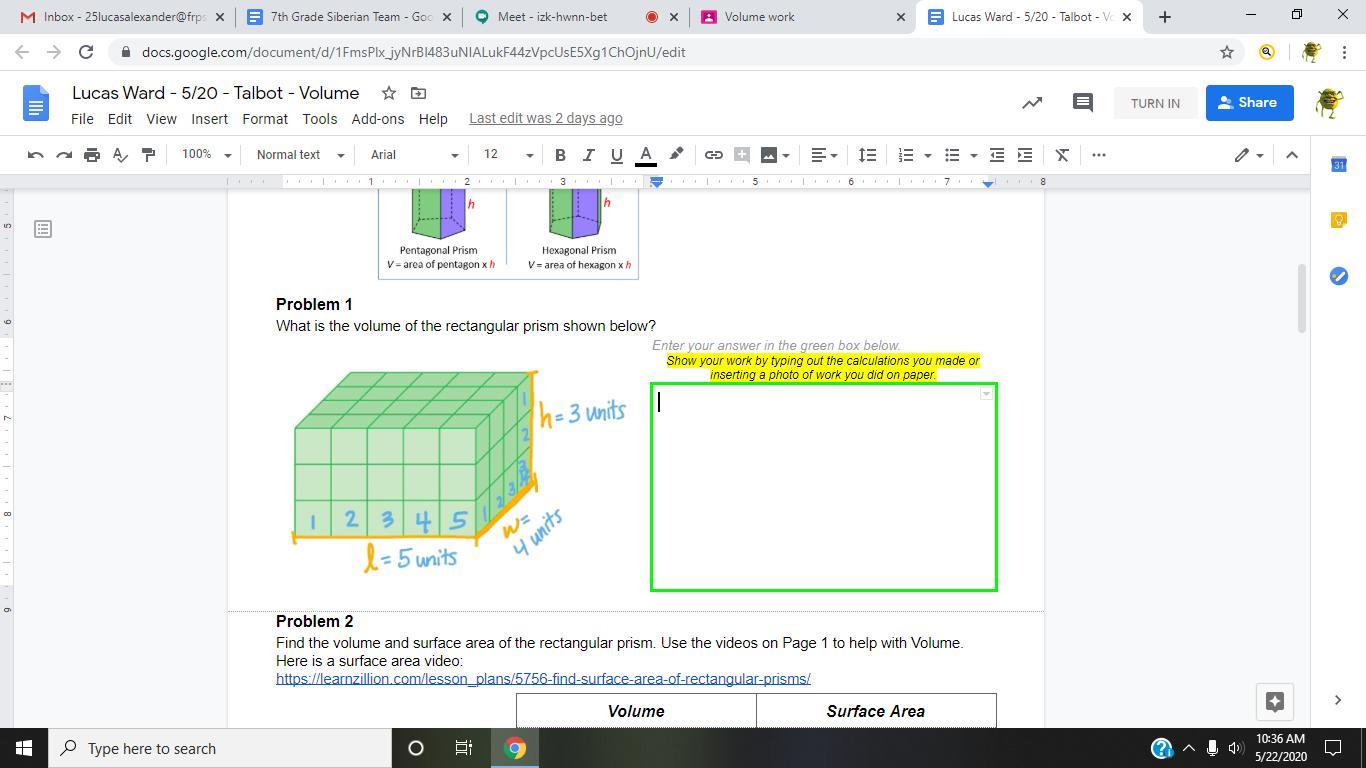Click the Print icon in toolbar
Screen dimensions: 1366x768
coord(92,155)
